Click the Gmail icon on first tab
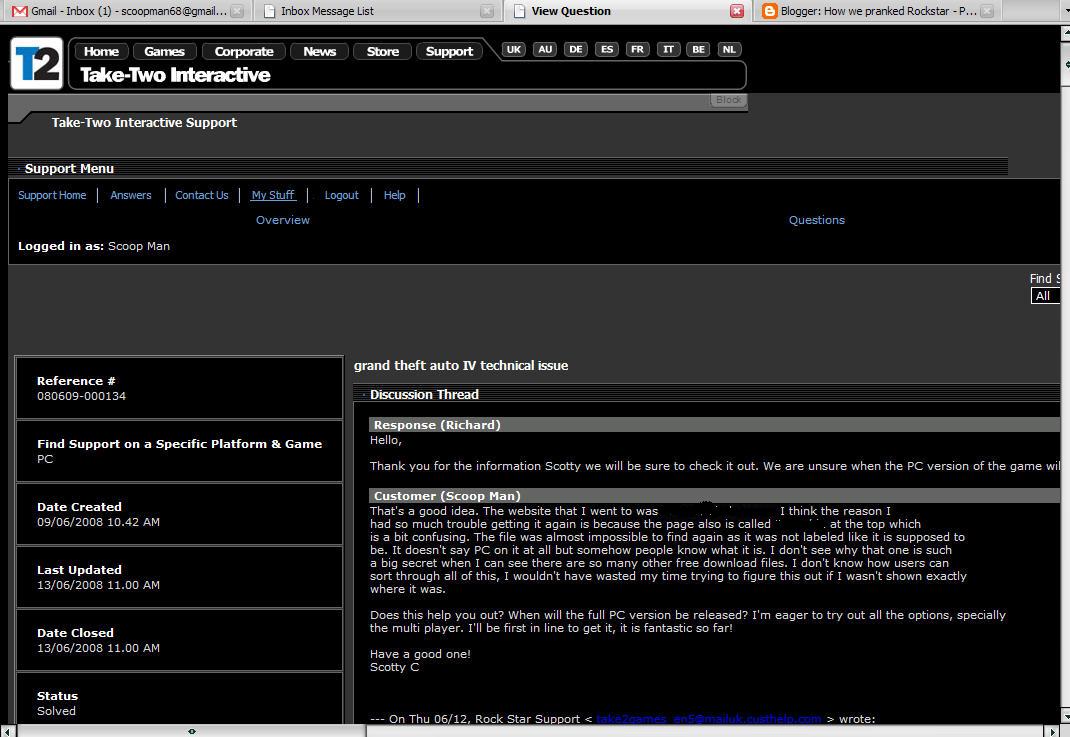Viewport: 1070px width, 737px height. coord(20,11)
